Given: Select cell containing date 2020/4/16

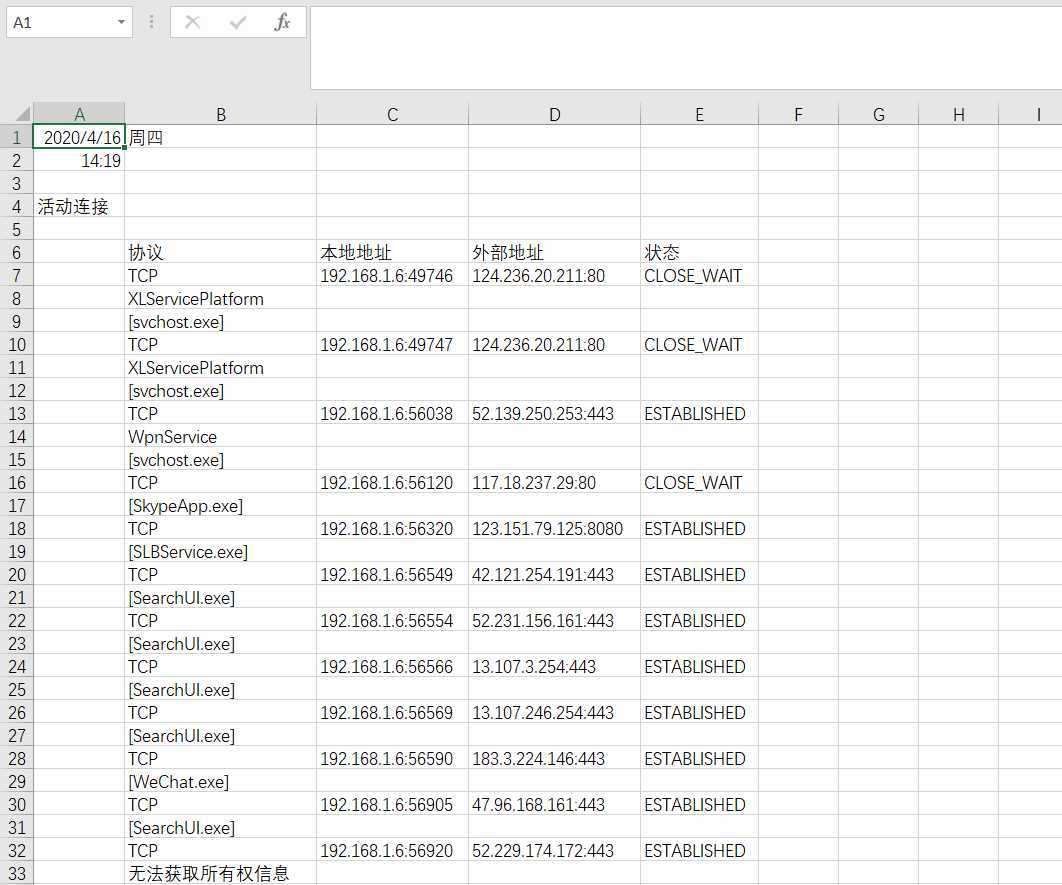Looking at the screenshot, I should click(x=80, y=138).
